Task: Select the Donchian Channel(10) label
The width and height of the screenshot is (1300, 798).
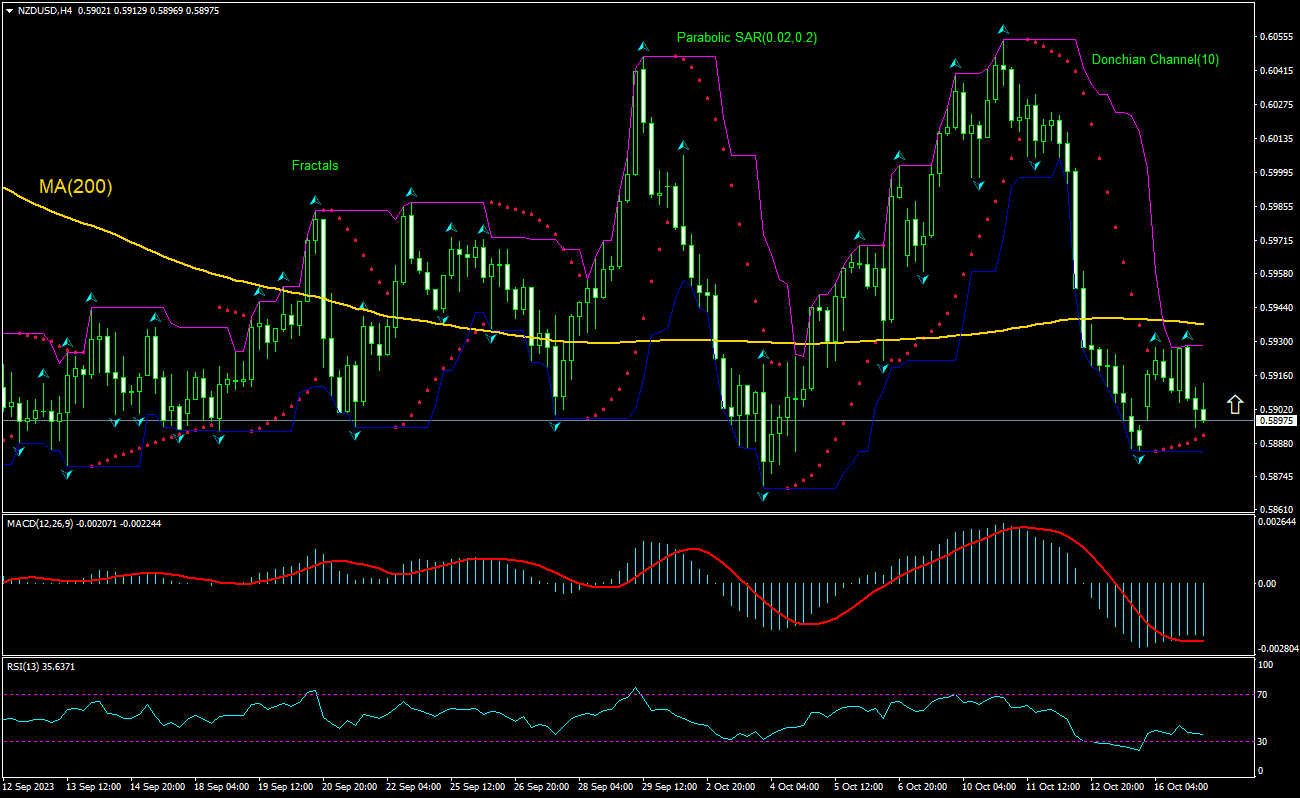Action: click(x=1155, y=60)
